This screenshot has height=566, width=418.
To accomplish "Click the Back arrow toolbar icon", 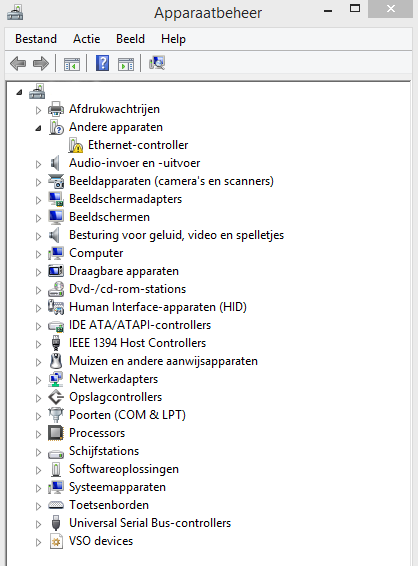I will coord(18,64).
